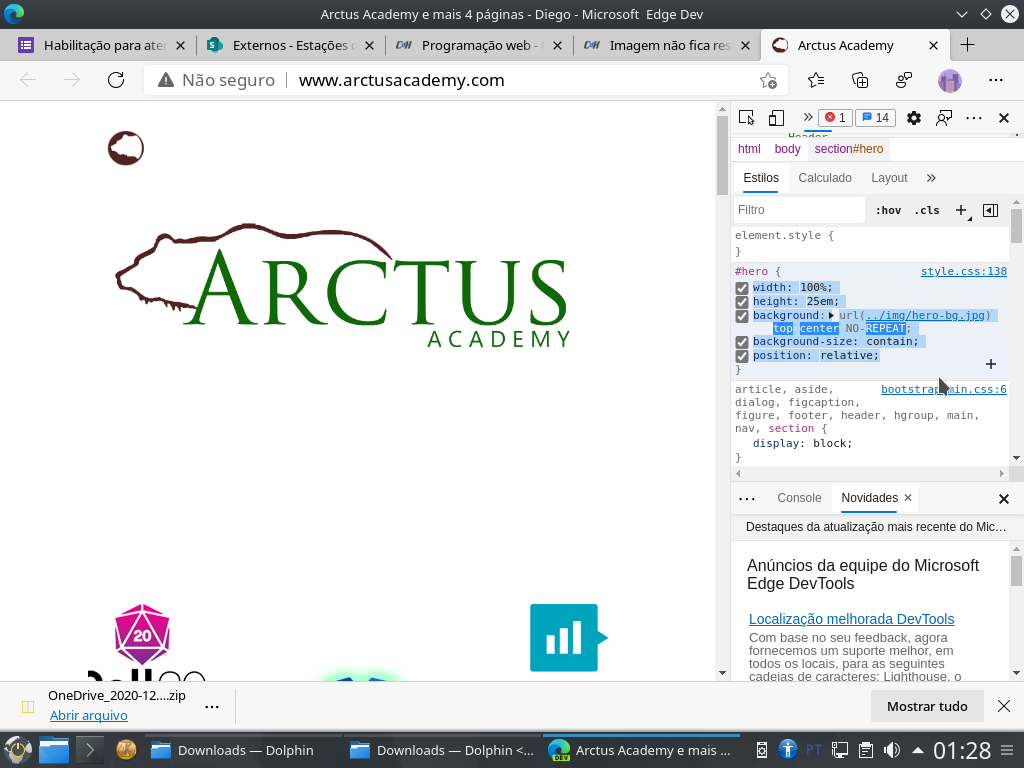Click the Styles pane vertical scrollbar thumb

(1016, 226)
